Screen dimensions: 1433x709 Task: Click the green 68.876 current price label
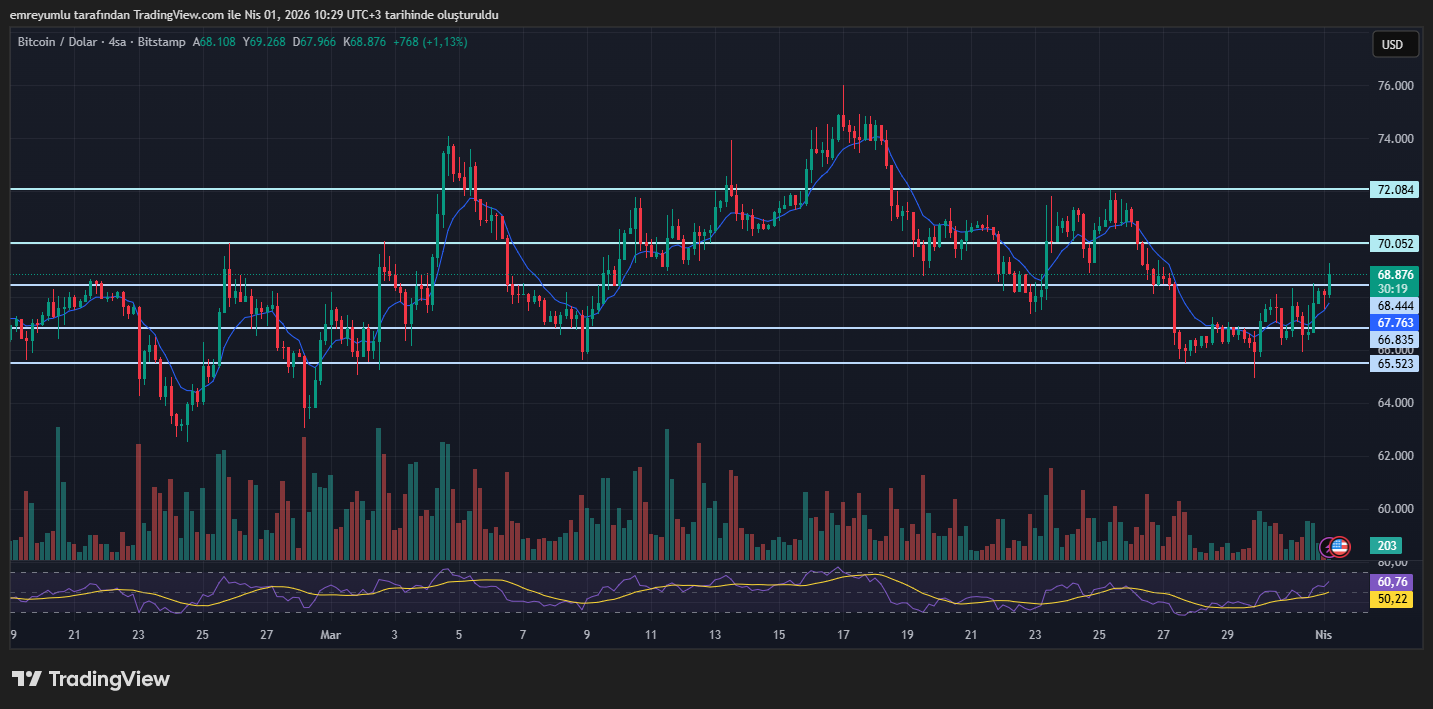tap(1394, 274)
